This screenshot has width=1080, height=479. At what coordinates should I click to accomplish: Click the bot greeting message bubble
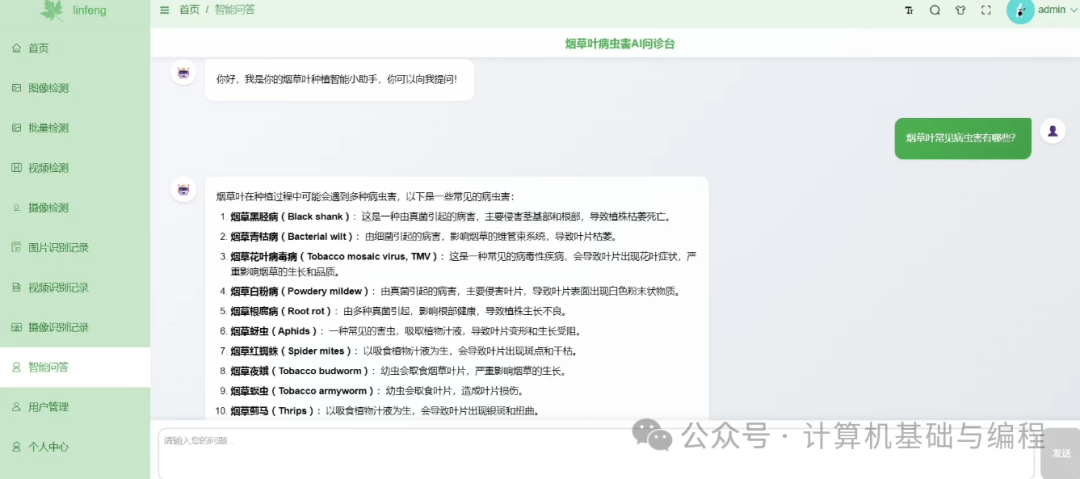(x=340, y=80)
